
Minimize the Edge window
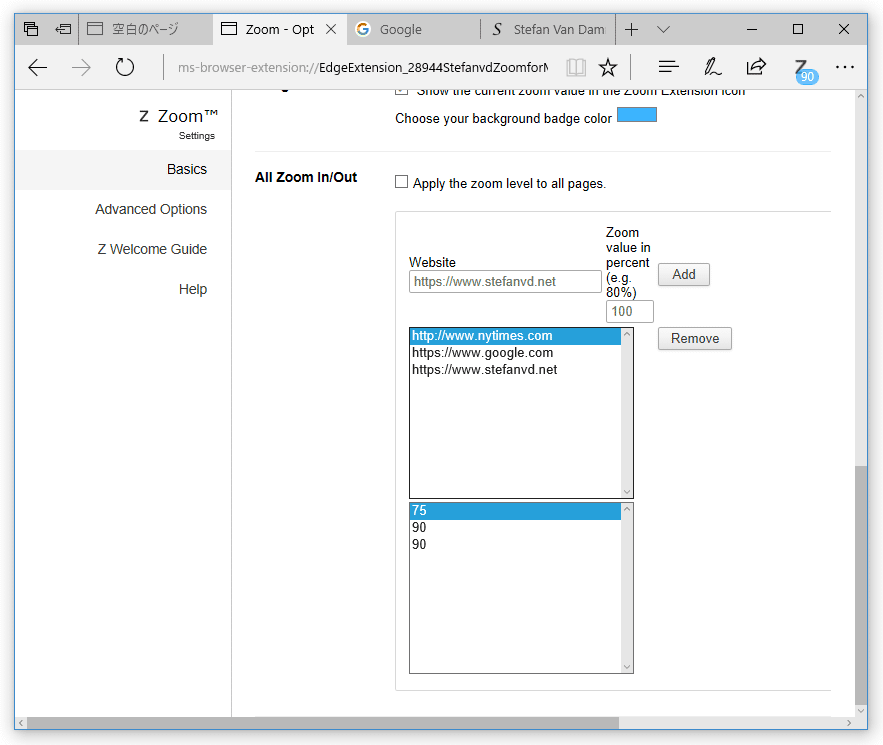click(752, 29)
